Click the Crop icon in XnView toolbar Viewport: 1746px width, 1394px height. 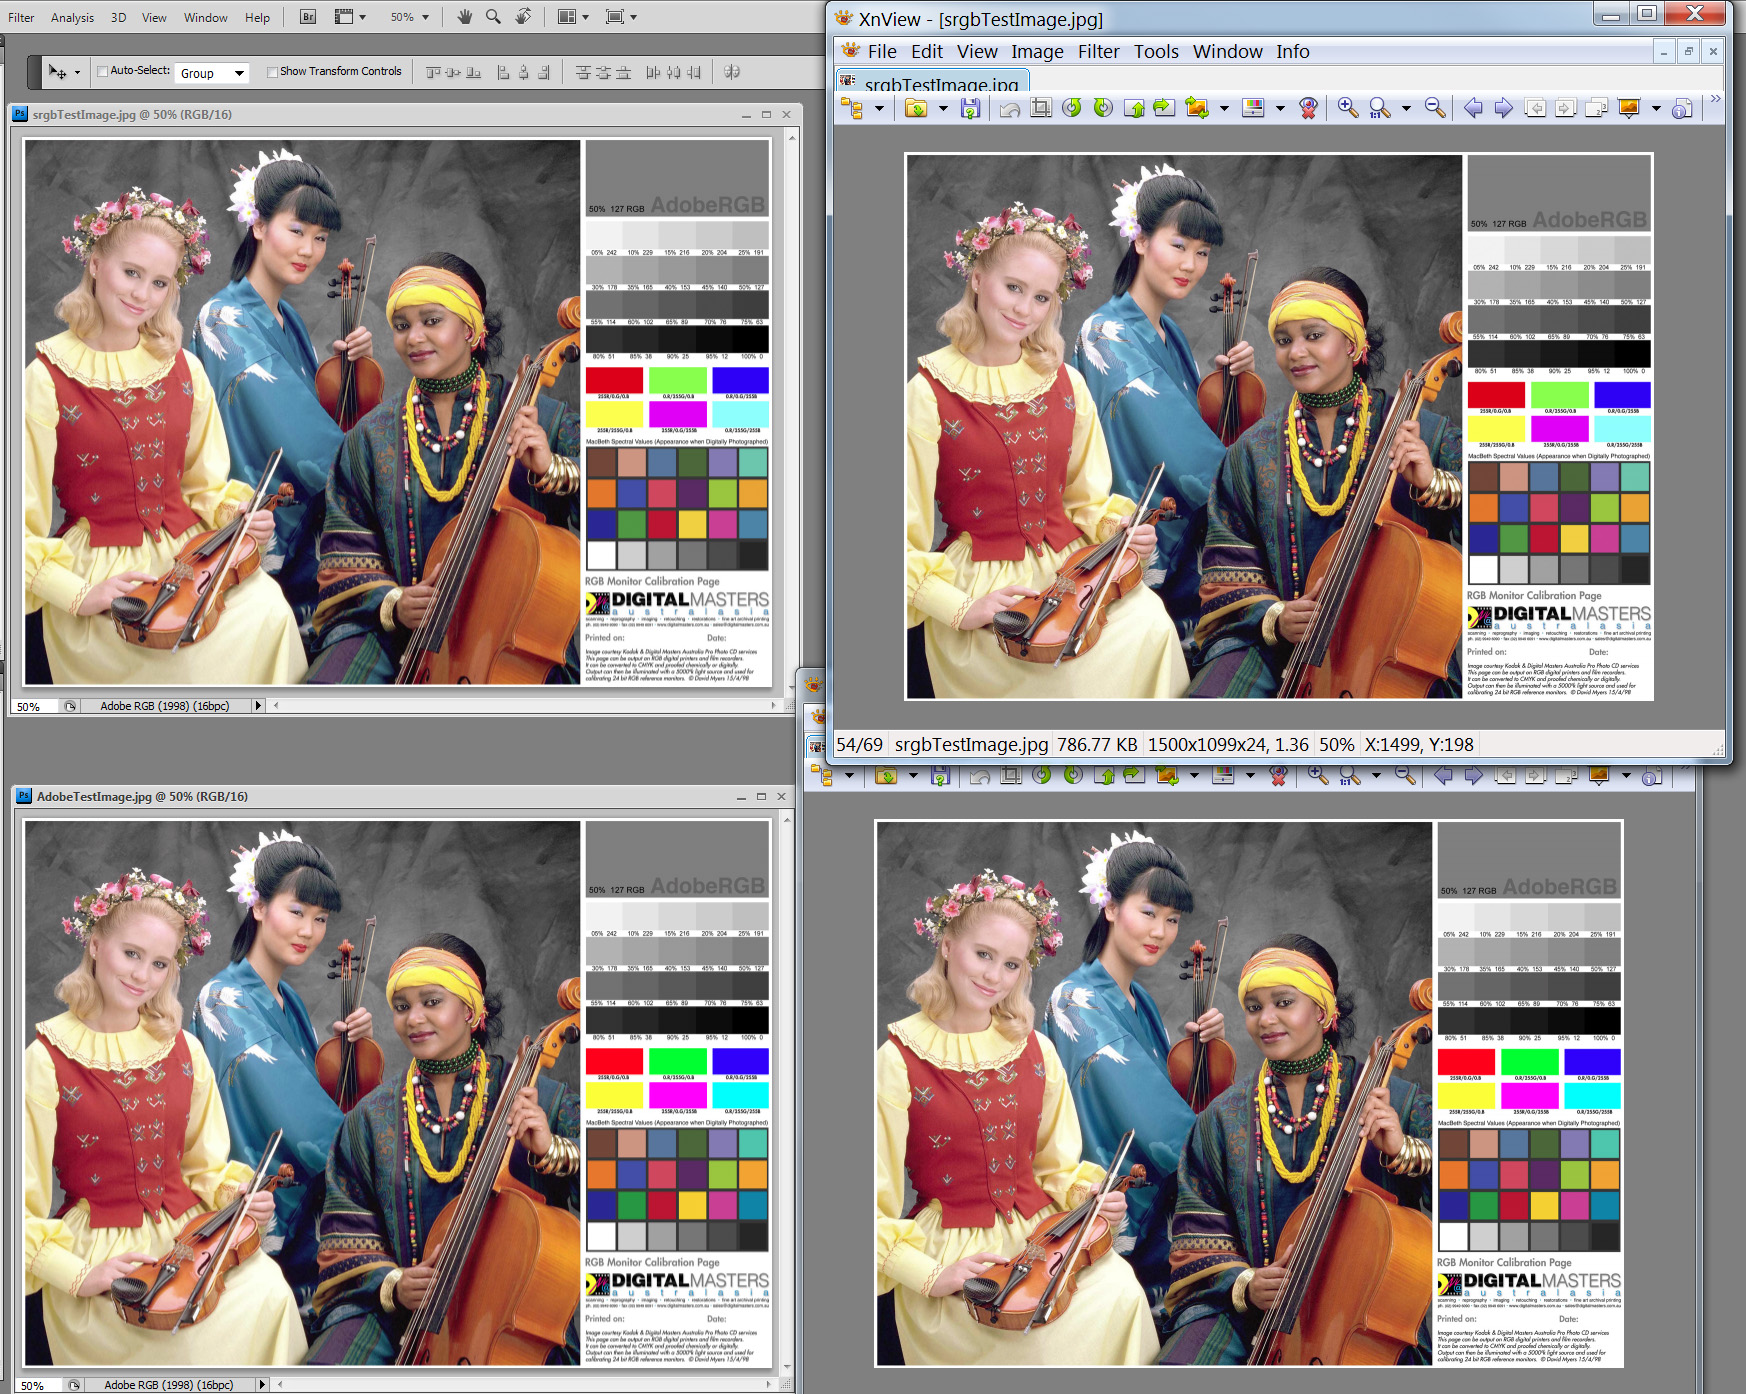pos(1041,108)
